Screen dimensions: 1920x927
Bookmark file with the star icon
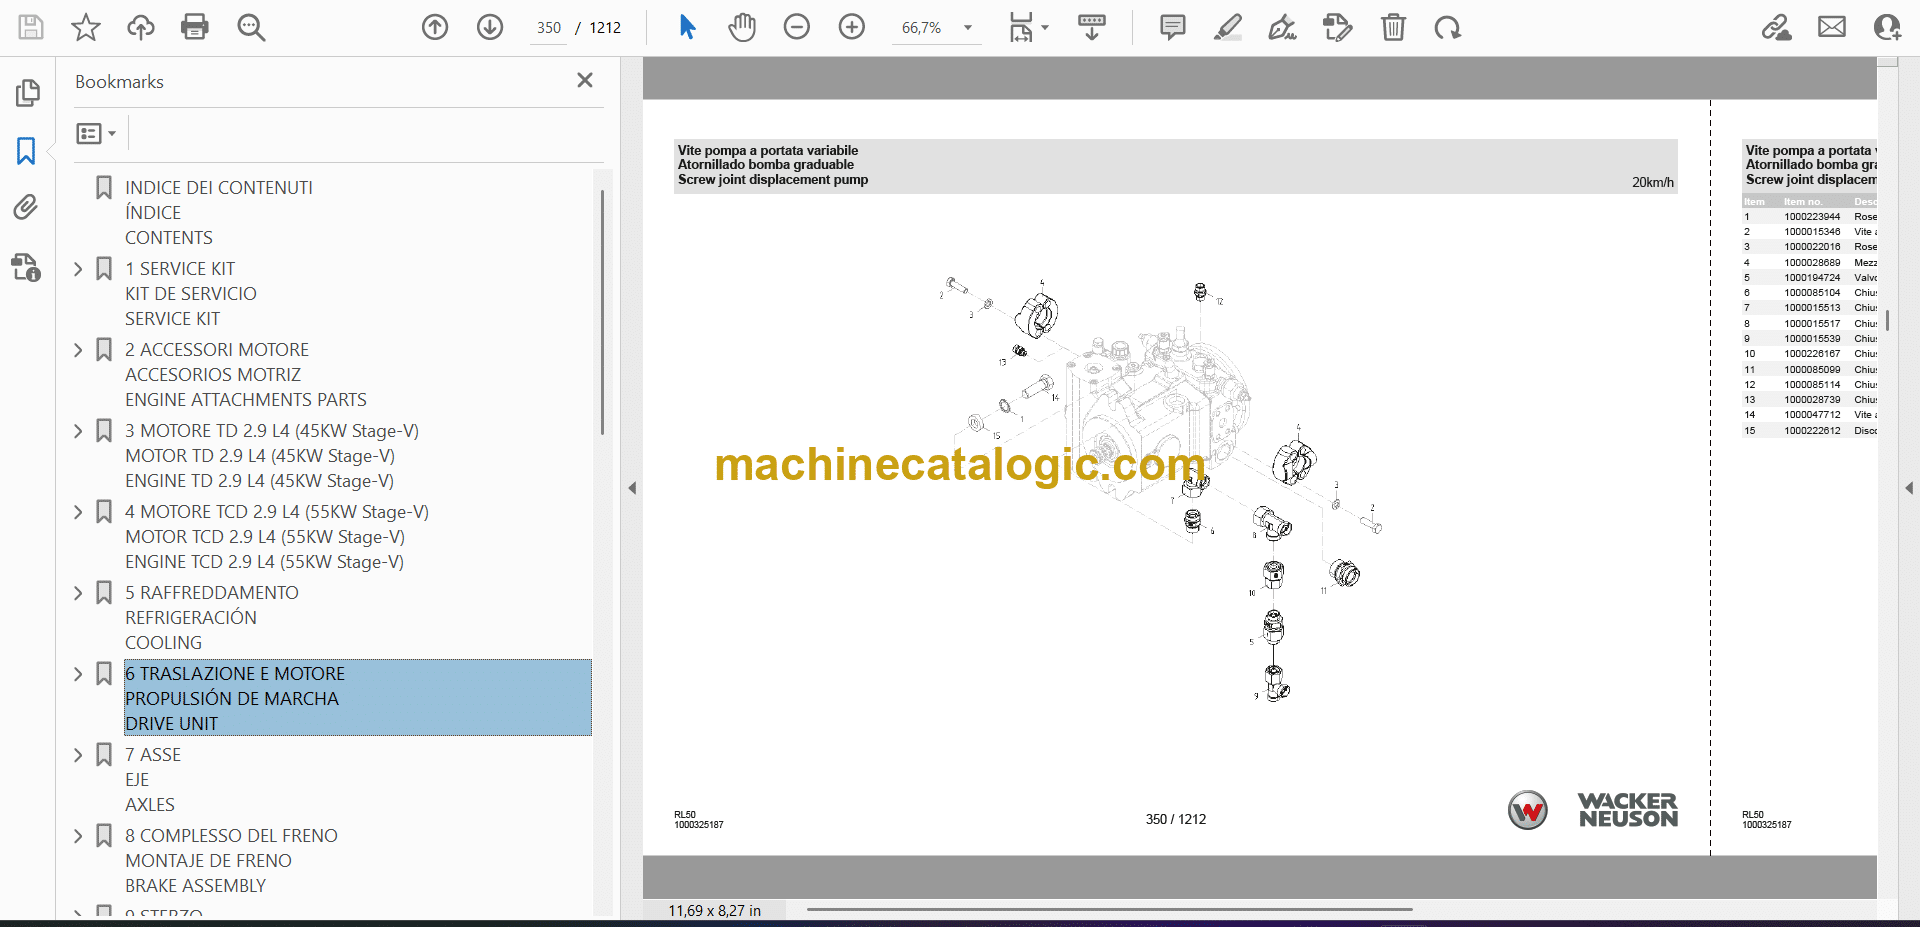click(x=86, y=27)
